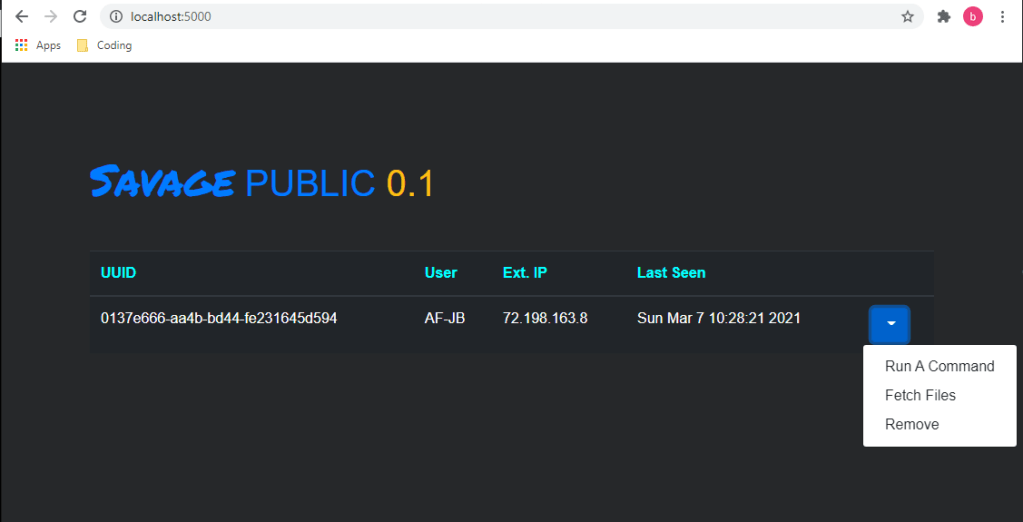Screen dimensions: 1023x522
Task: Click the Savage logo heading
Action: tap(162, 183)
